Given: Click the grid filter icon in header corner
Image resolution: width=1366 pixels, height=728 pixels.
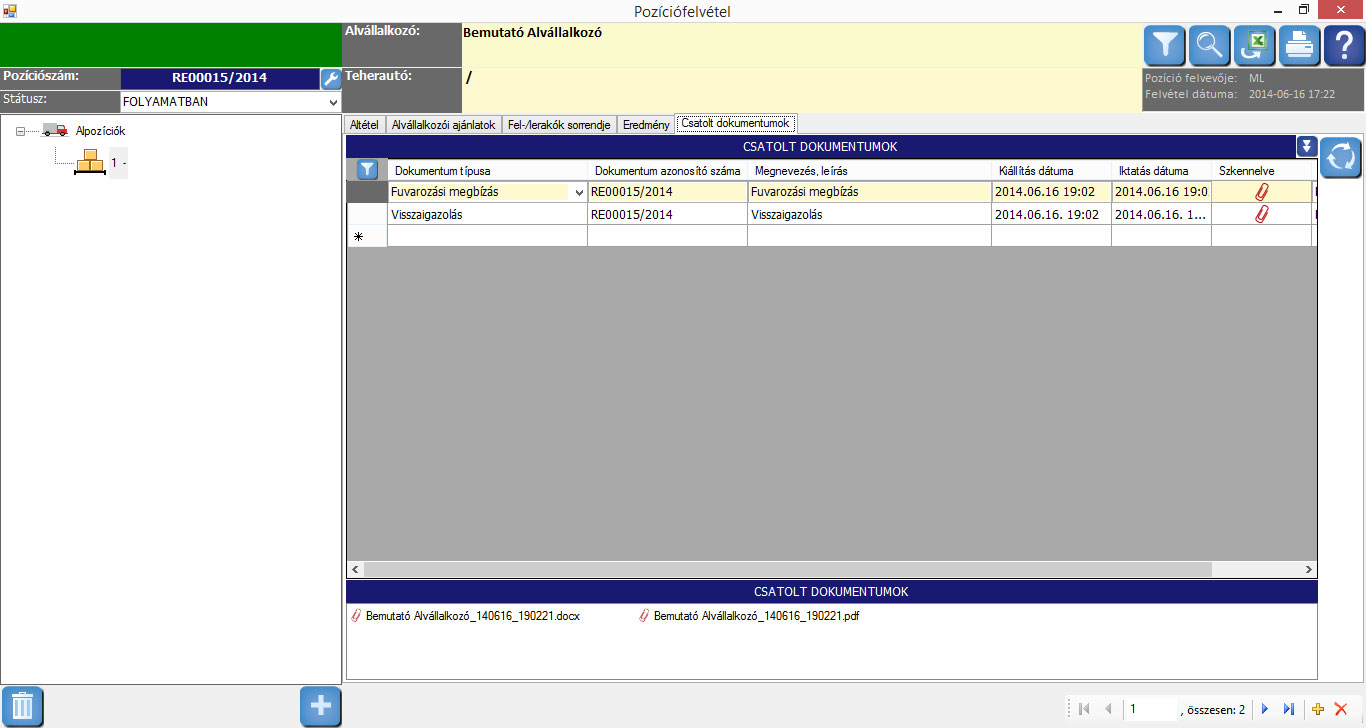Looking at the screenshot, I should [x=367, y=170].
